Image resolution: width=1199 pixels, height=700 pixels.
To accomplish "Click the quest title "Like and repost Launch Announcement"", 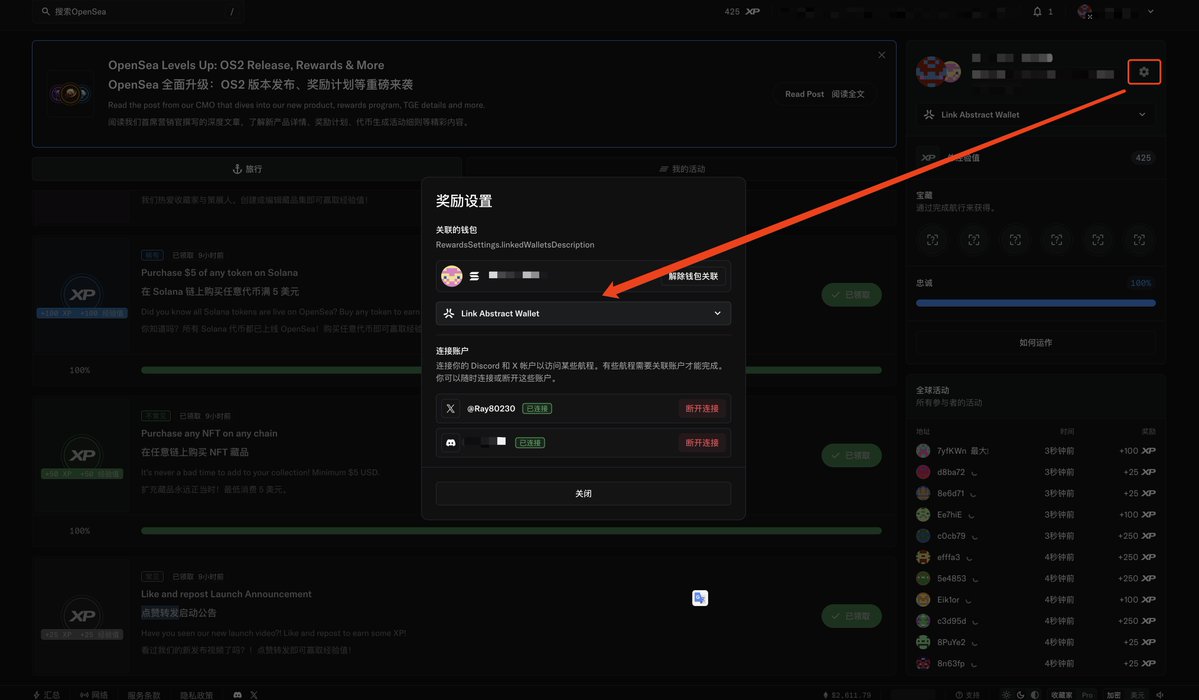I will click(x=226, y=594).
